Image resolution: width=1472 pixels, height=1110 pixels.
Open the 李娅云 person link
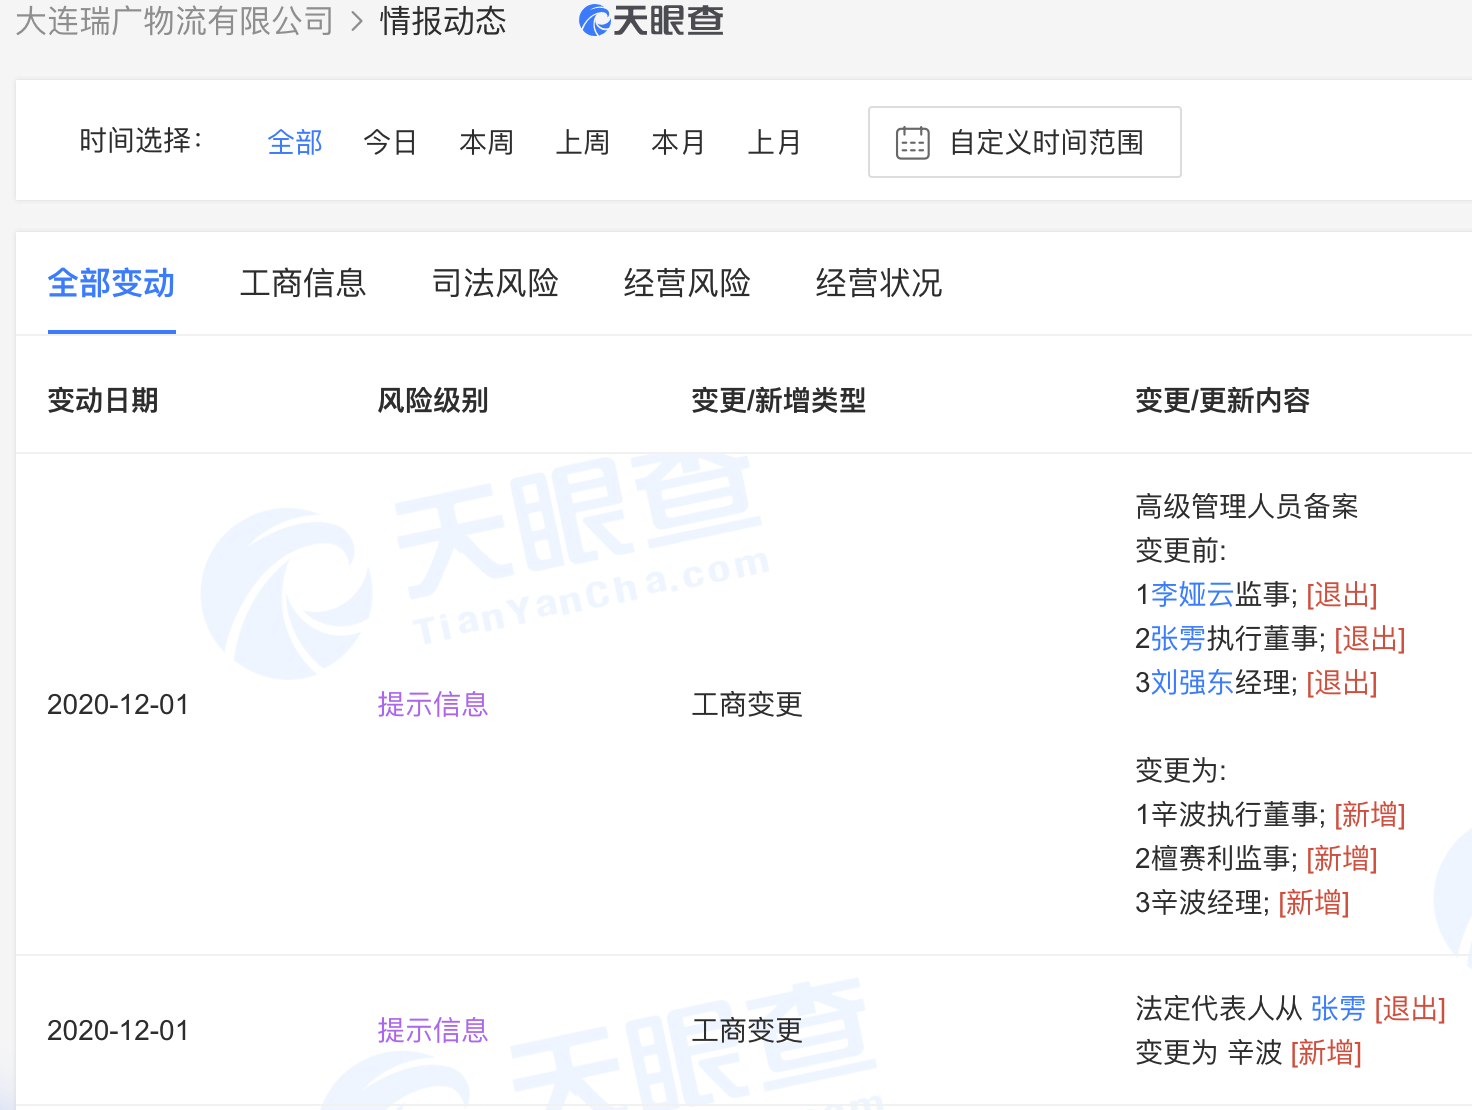pyautogui.click(x=1192, y=595)
